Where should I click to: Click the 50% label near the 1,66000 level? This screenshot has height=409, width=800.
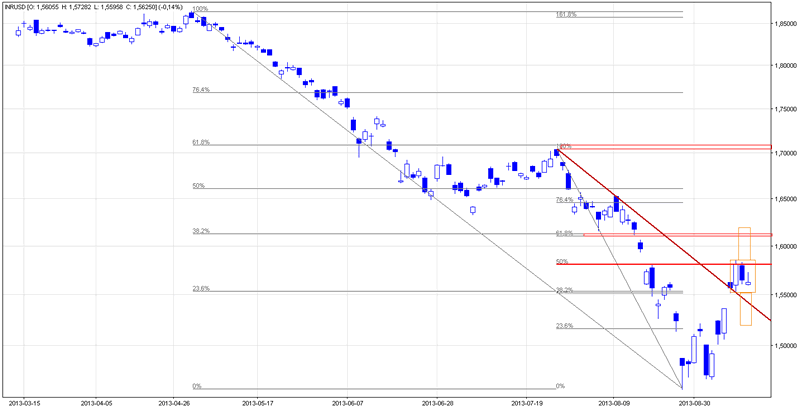[x=198, y=186]
